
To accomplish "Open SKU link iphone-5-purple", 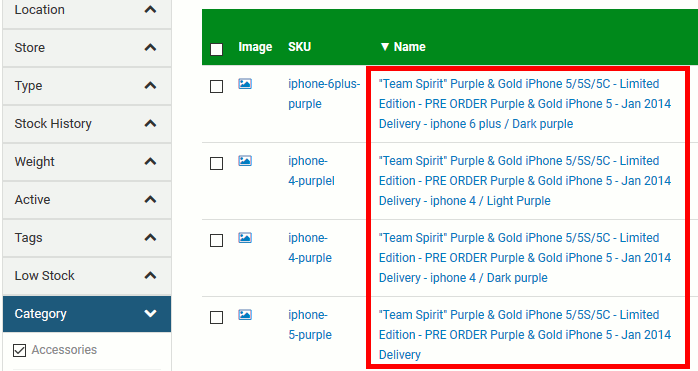I will coord(310,325).
